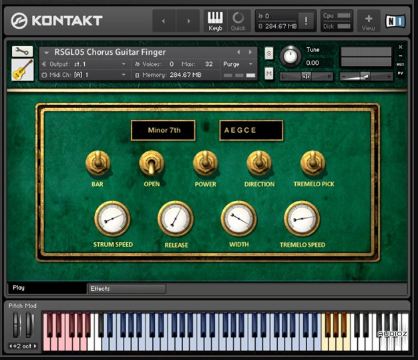Image resolution: width=418 pixels, height=360 pixels.
Task: Switch to the Effects tab
Action: [x=127, y=289]
